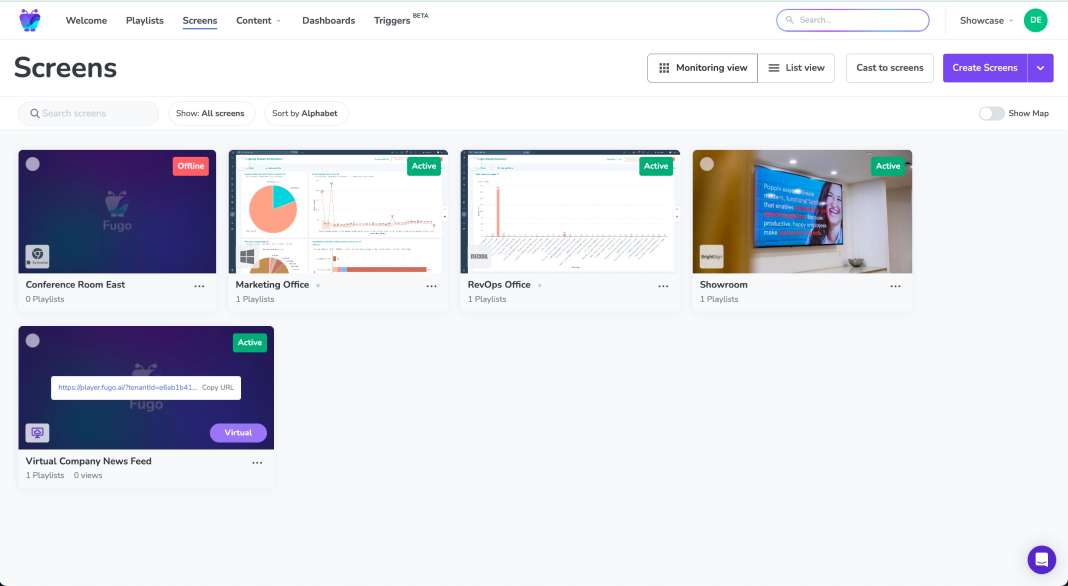
Task: Expand the Create Screens dropdown arrow
Action: click(1040, 68)
